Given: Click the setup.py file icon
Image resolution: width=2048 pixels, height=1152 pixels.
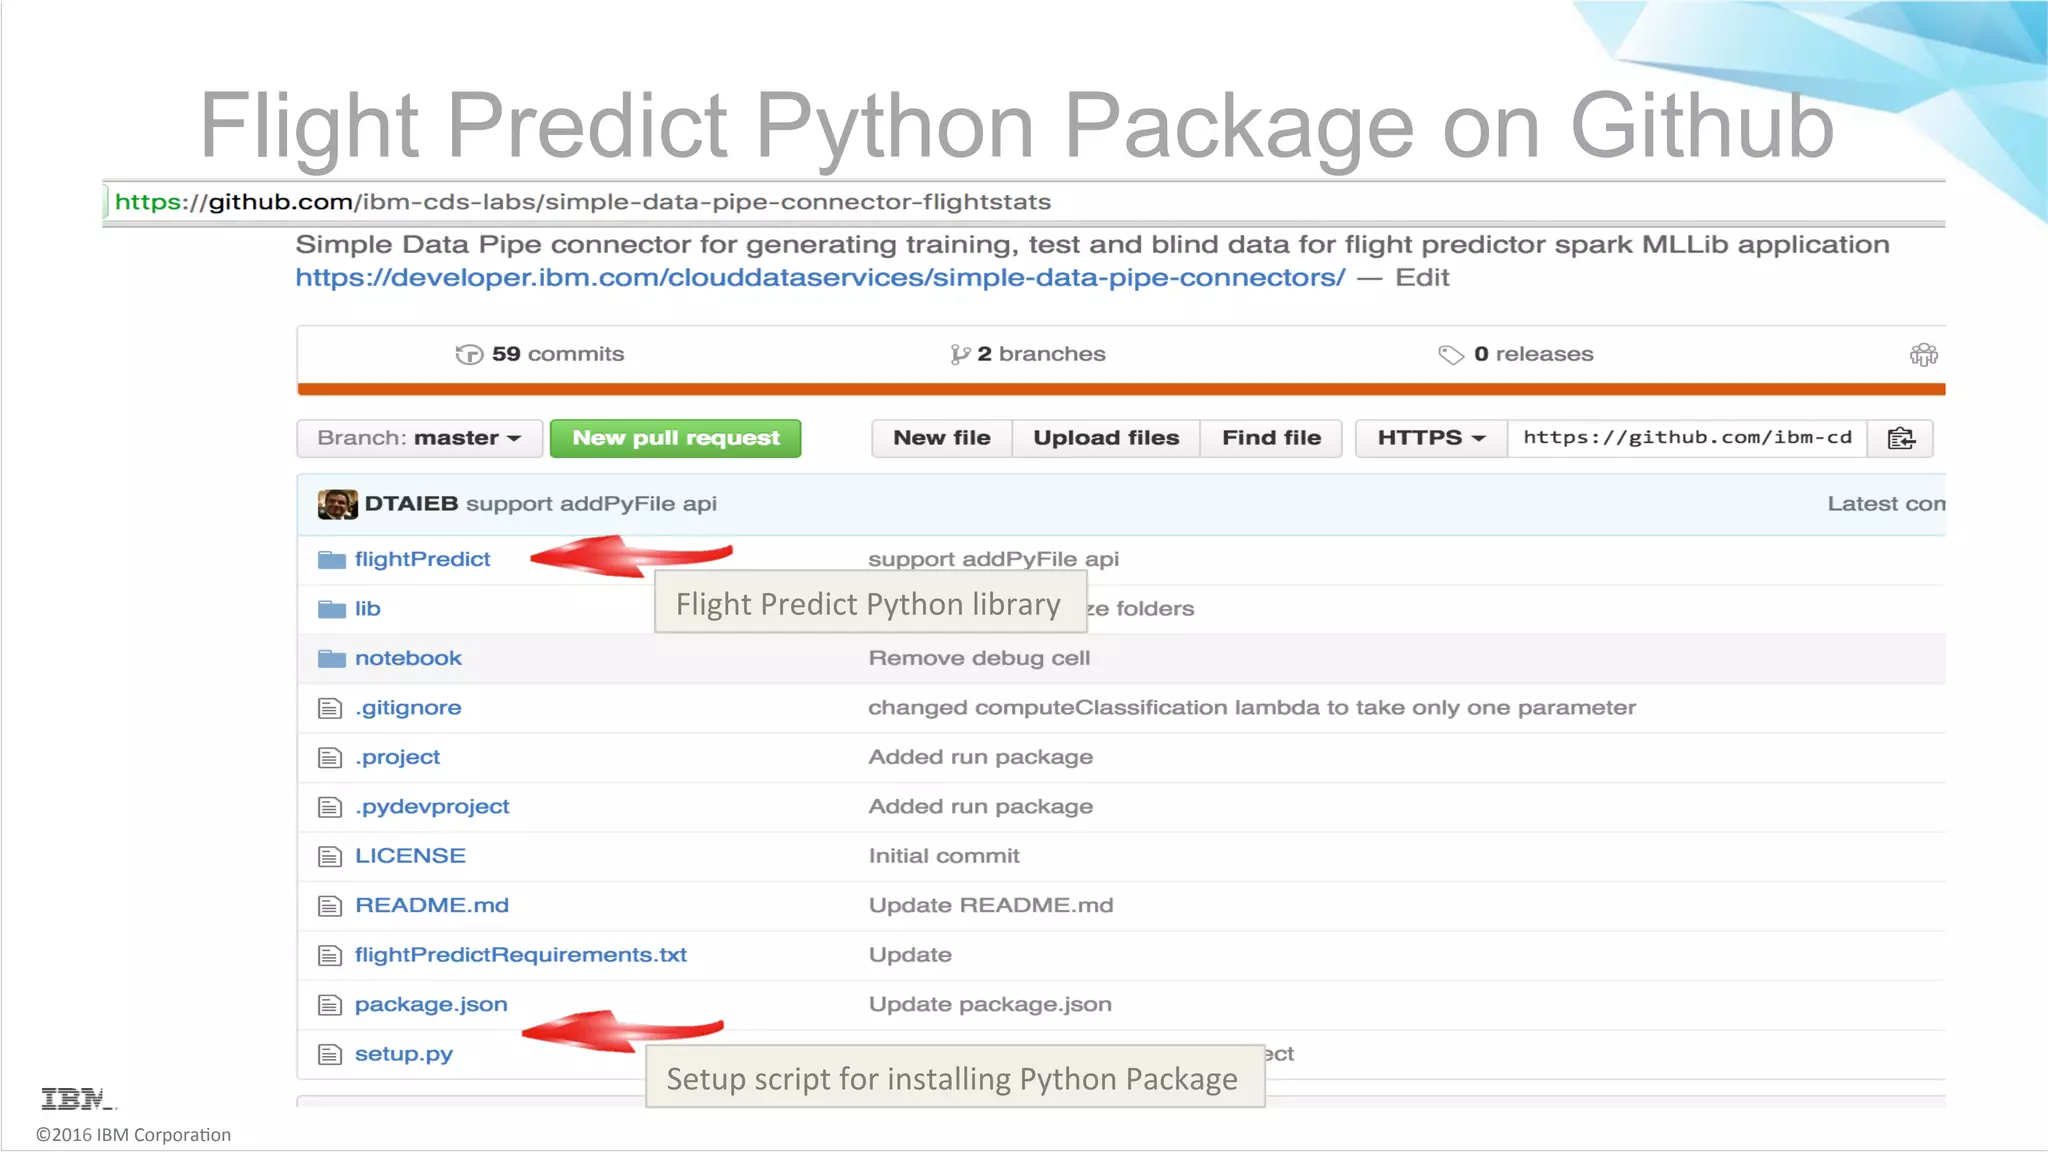Looking at the screenshot, I should [330, 1055].
